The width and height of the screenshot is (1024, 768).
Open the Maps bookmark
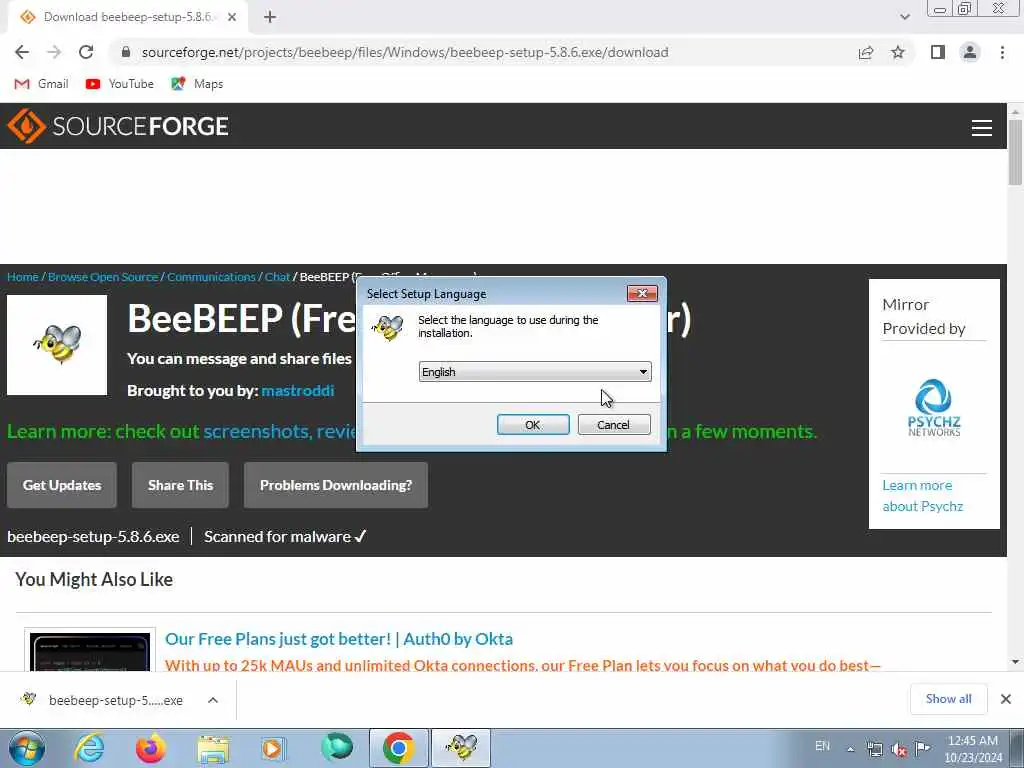(x=197, y=84)
